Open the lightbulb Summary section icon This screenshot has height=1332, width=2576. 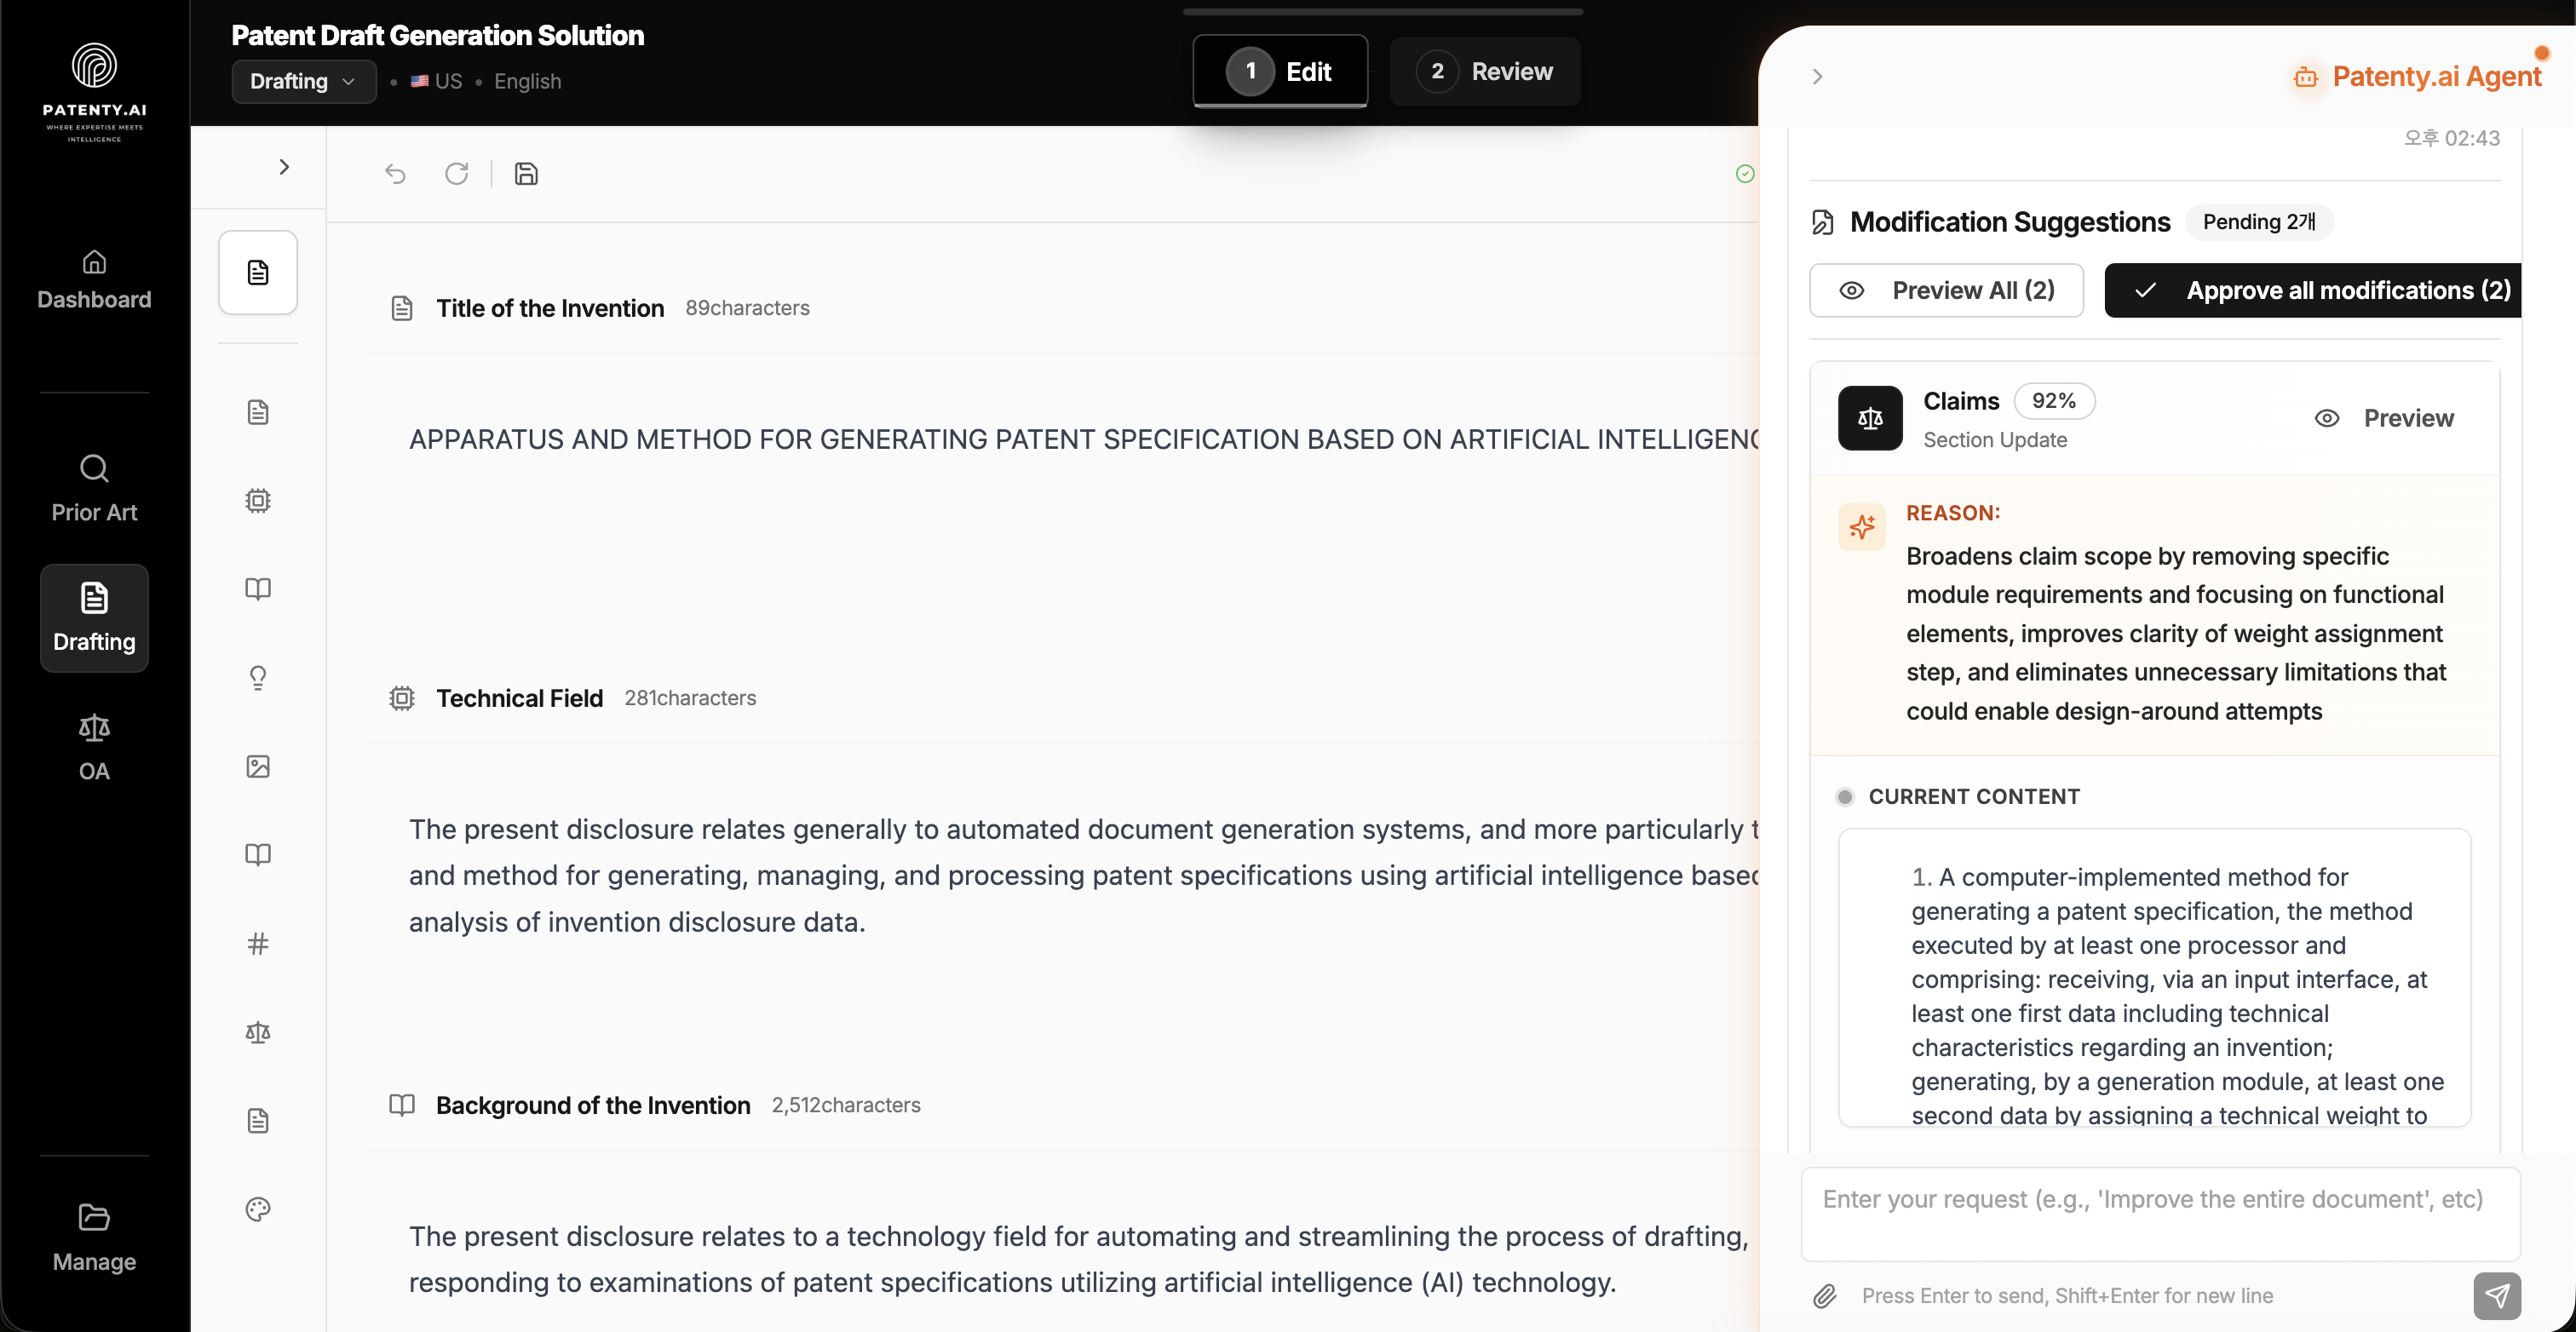pyautogui.click(x=258, y=677)
